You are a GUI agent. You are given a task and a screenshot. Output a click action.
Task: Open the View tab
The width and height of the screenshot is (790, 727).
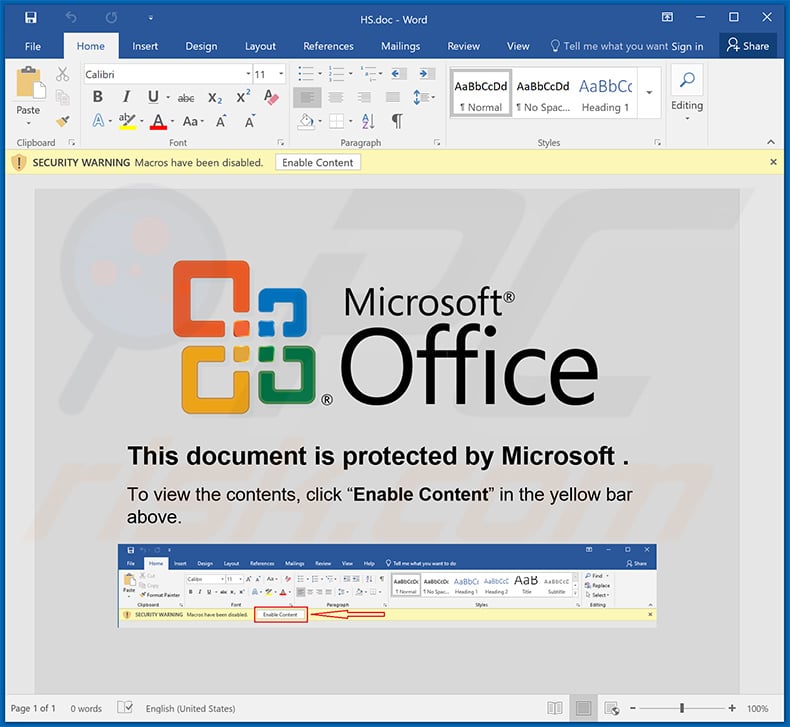click(518, 46)
